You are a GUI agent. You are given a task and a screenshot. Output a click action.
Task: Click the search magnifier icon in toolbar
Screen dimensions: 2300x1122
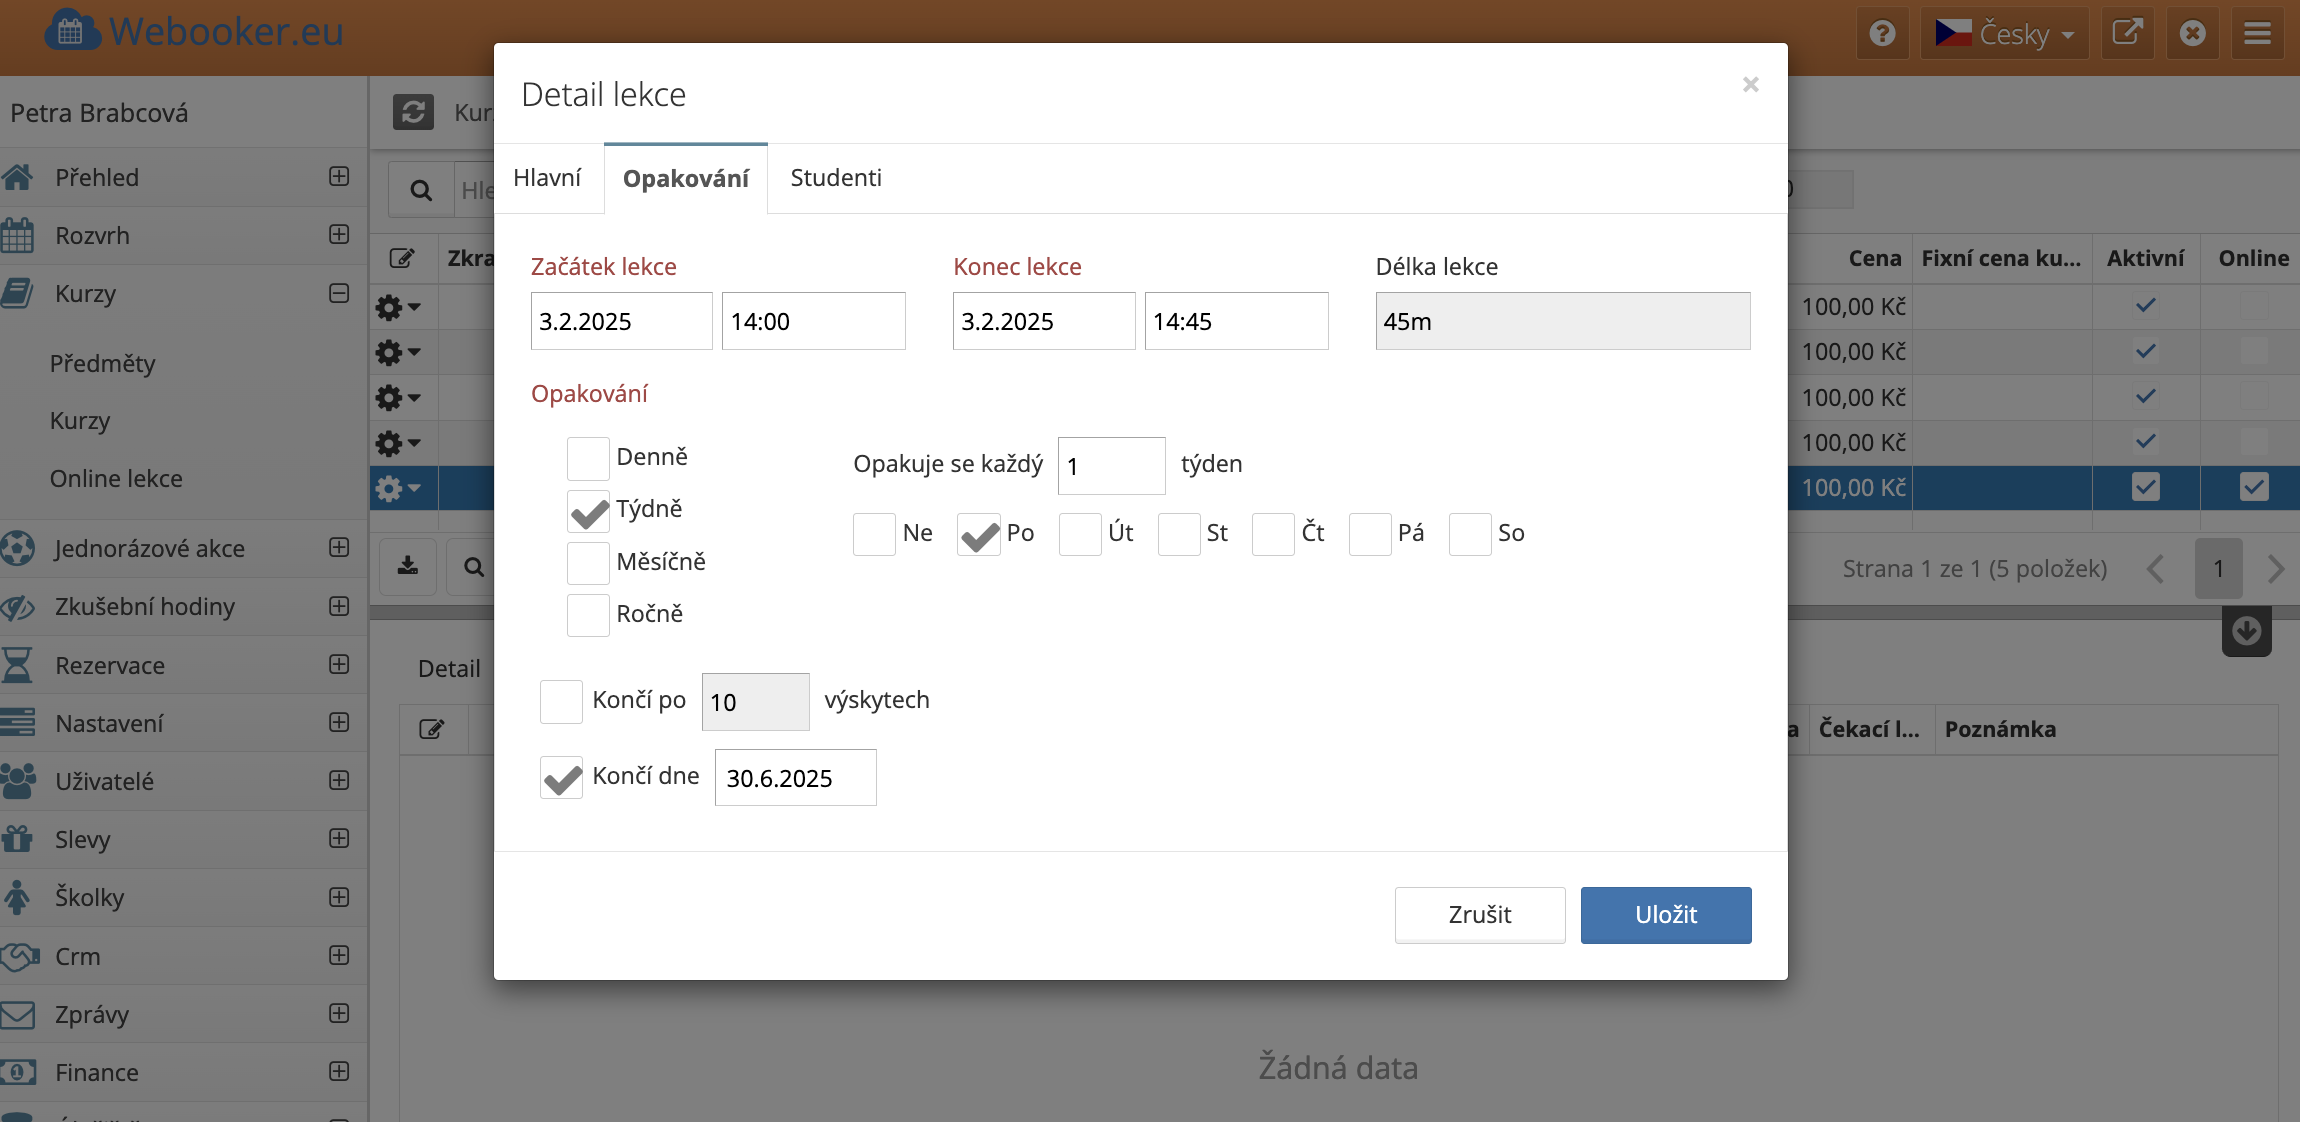click(421, 190)
